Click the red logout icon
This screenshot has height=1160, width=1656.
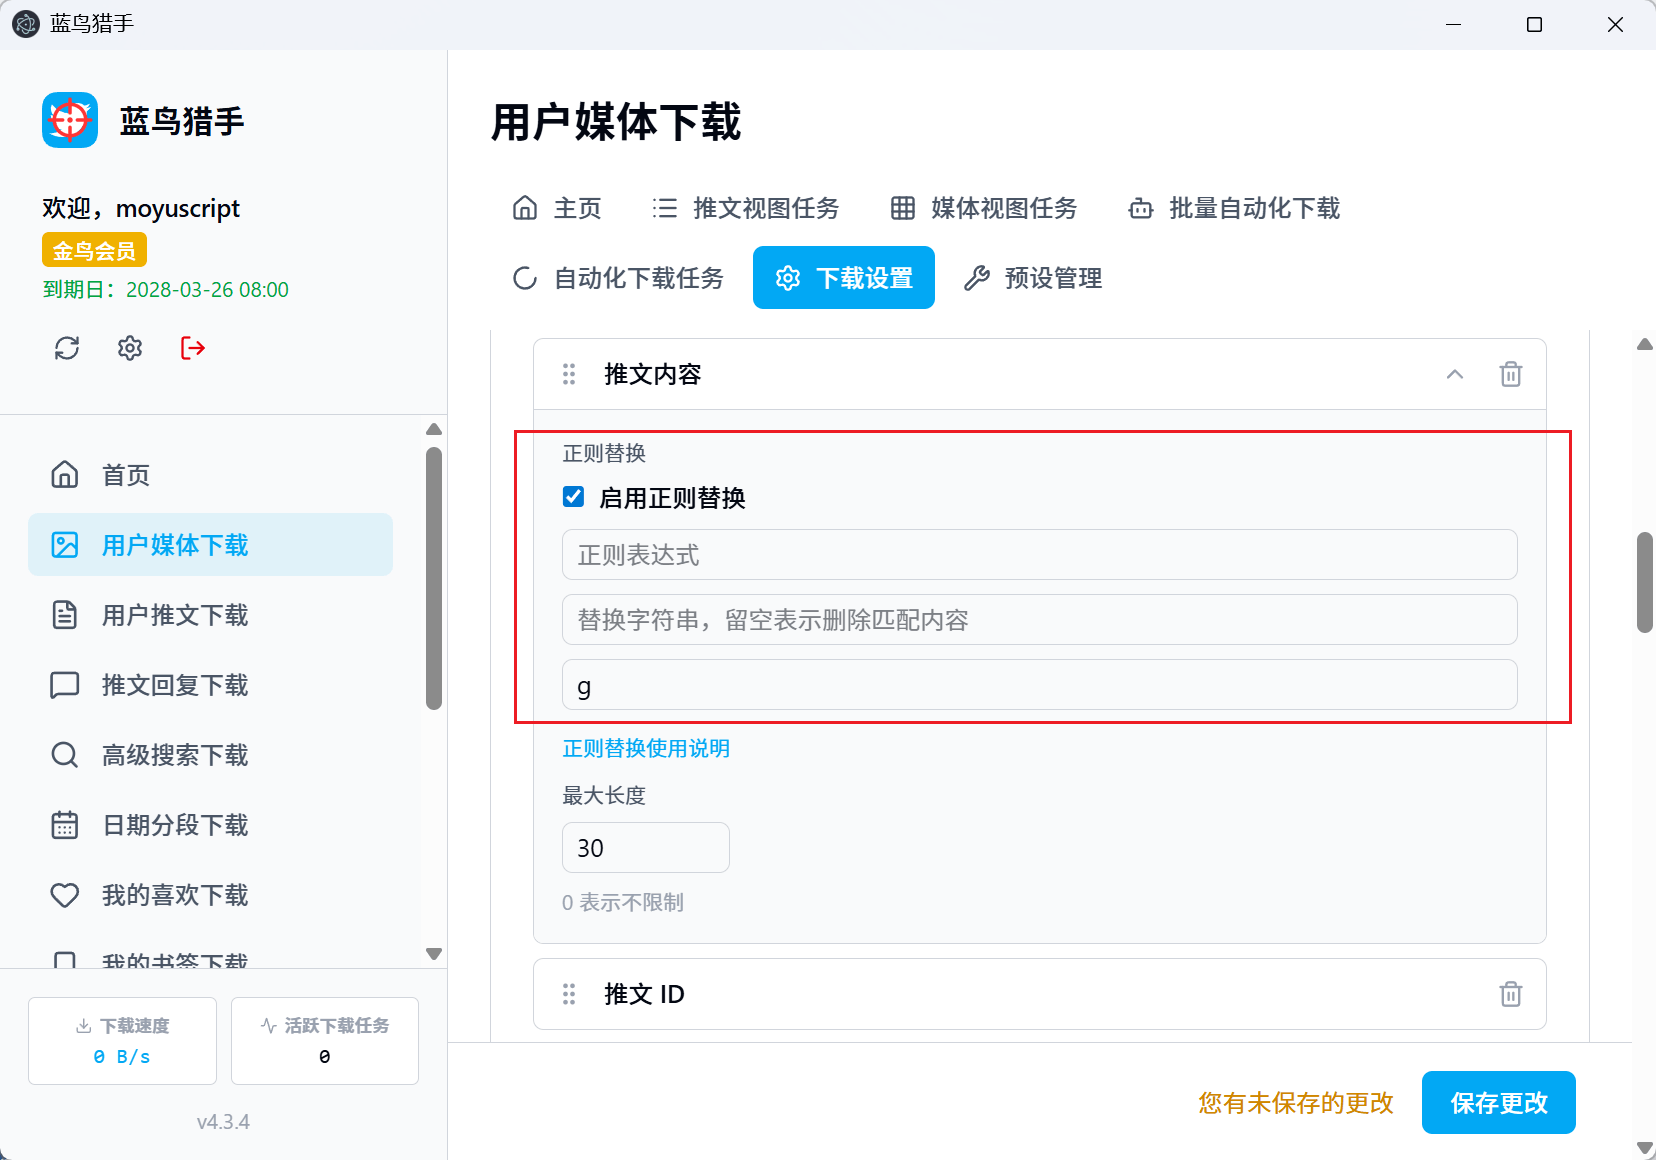pos(193,348)
